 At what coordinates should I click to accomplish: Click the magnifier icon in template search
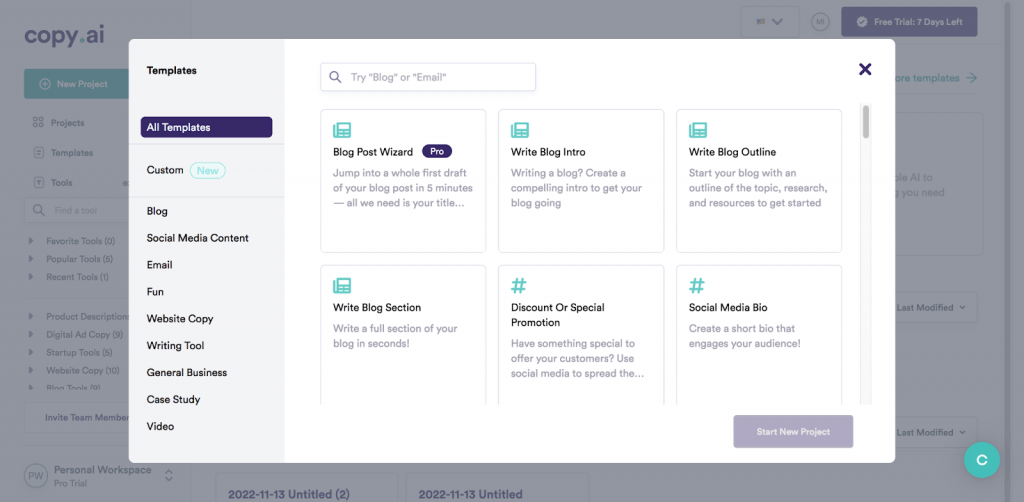335,77
